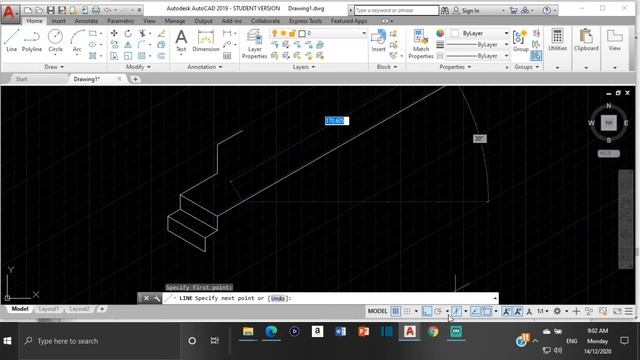Click the Start file tab
The width and height of the screenshot is (640, 360).
[22, 79]
